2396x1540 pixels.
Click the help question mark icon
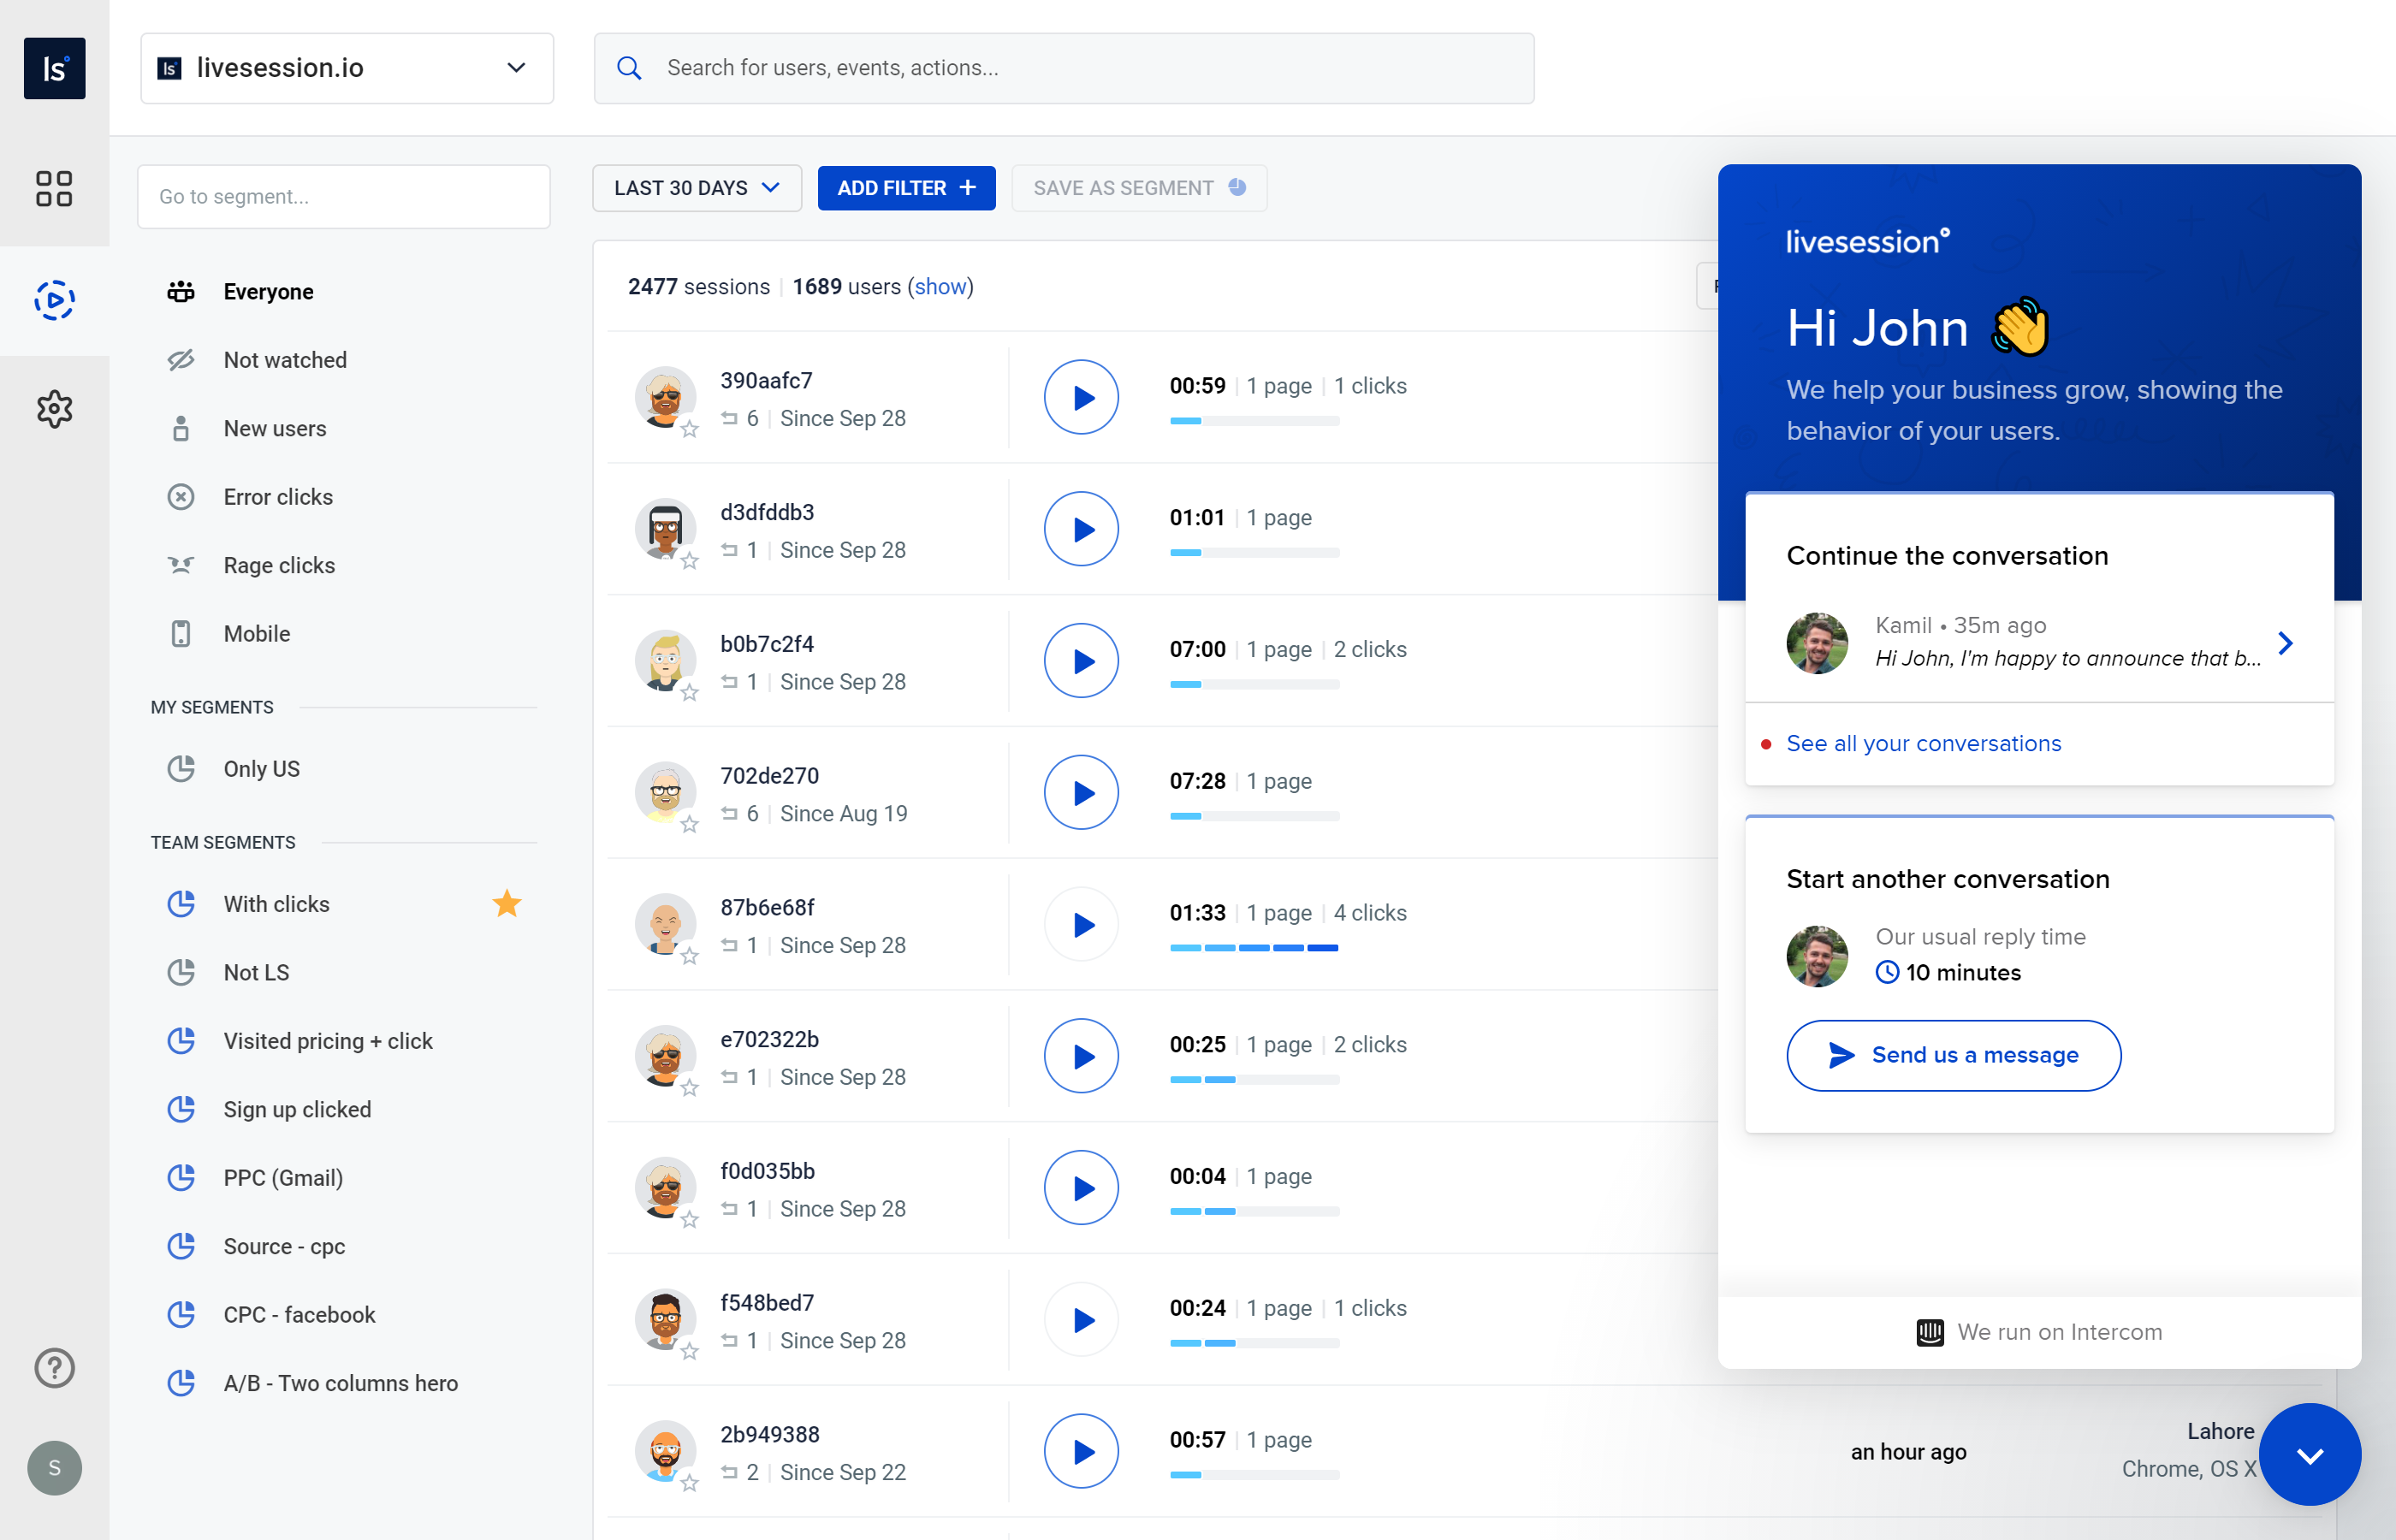pos(54,1367)
